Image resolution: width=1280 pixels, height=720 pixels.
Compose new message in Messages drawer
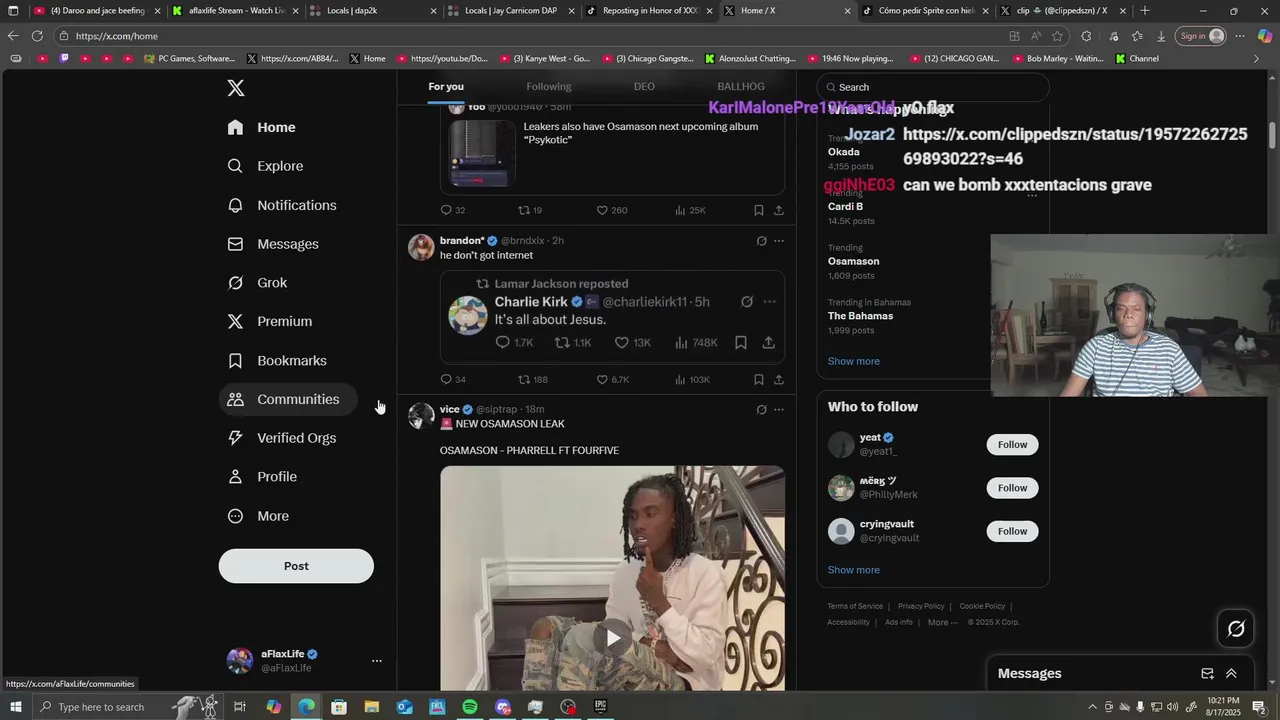(1207, 674)
